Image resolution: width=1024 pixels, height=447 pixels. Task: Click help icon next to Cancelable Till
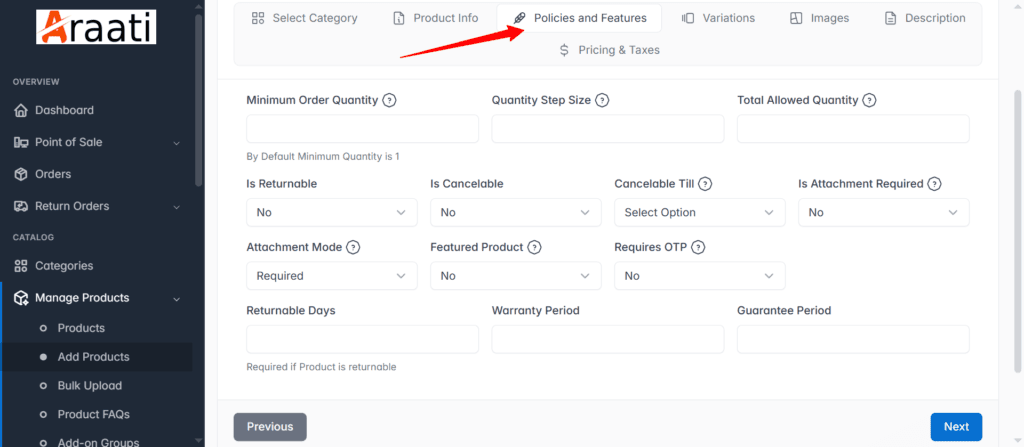tap(705, 184)
